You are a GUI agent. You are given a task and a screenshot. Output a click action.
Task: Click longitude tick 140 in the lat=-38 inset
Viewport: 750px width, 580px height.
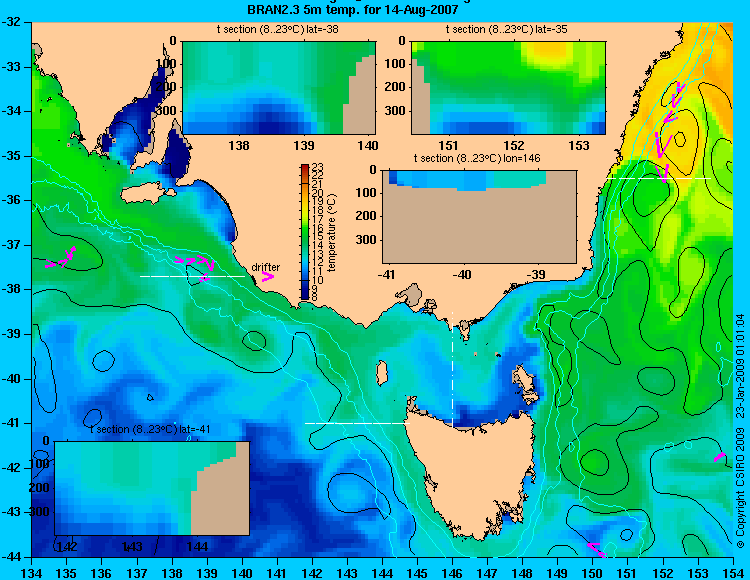click(x=369, y=145)
